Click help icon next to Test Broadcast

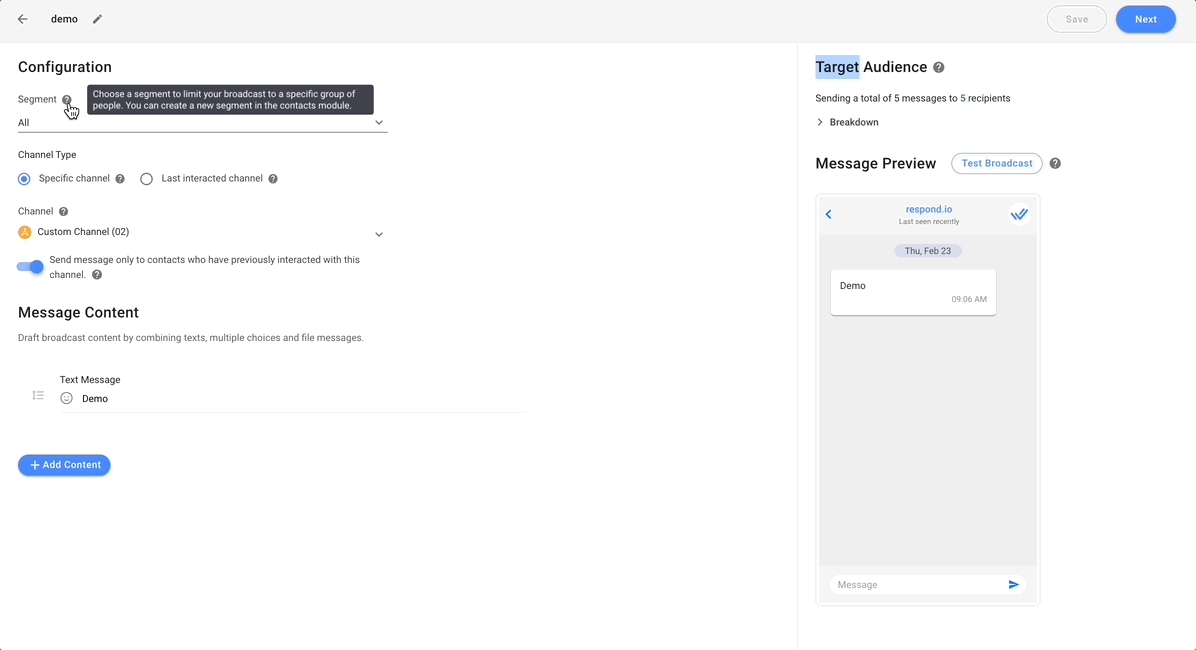(x=1055, y=164)
